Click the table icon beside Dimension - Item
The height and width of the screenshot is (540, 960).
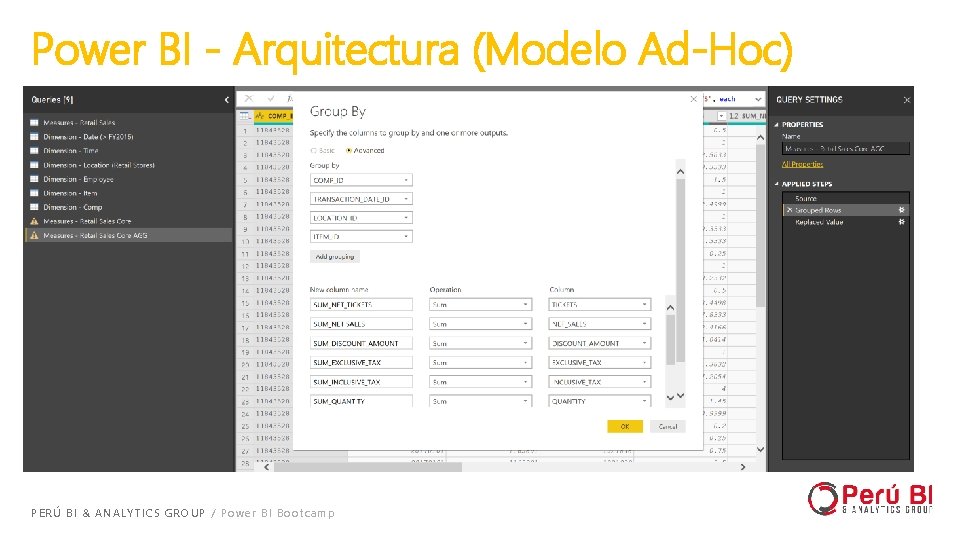(34, 193)
